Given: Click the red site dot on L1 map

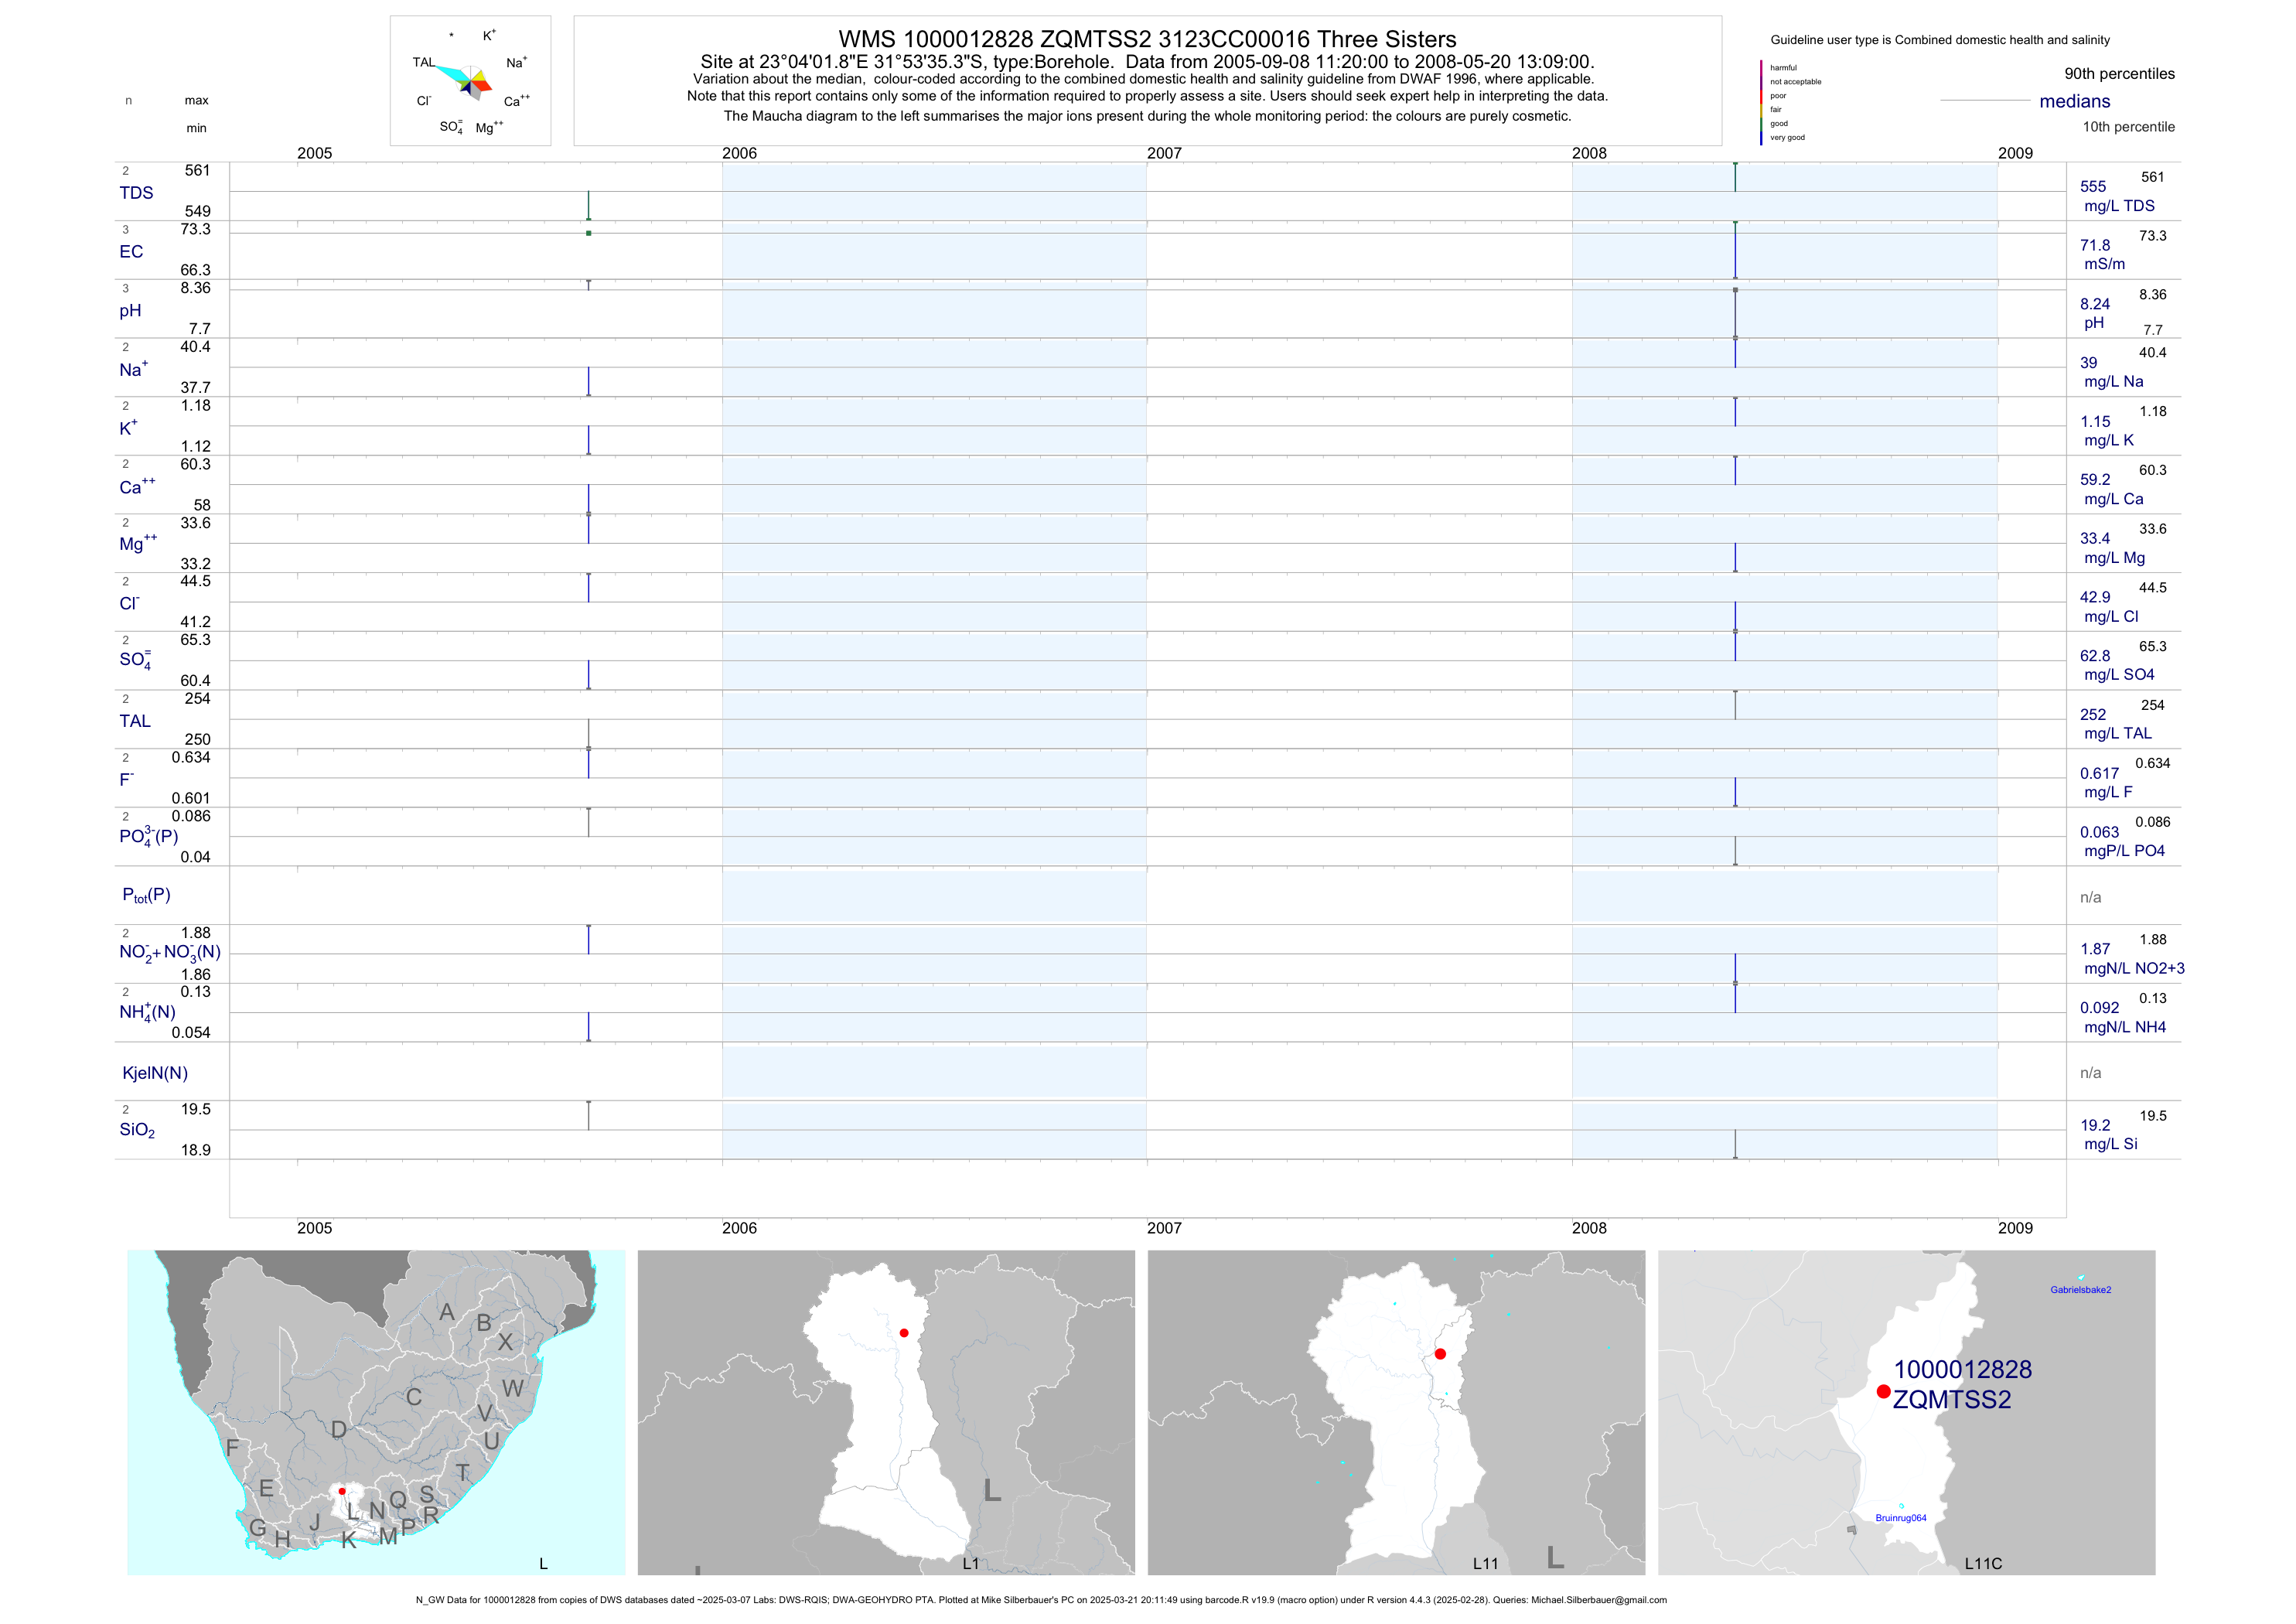Looking at the screenshot, I should tap(904, 1333).
